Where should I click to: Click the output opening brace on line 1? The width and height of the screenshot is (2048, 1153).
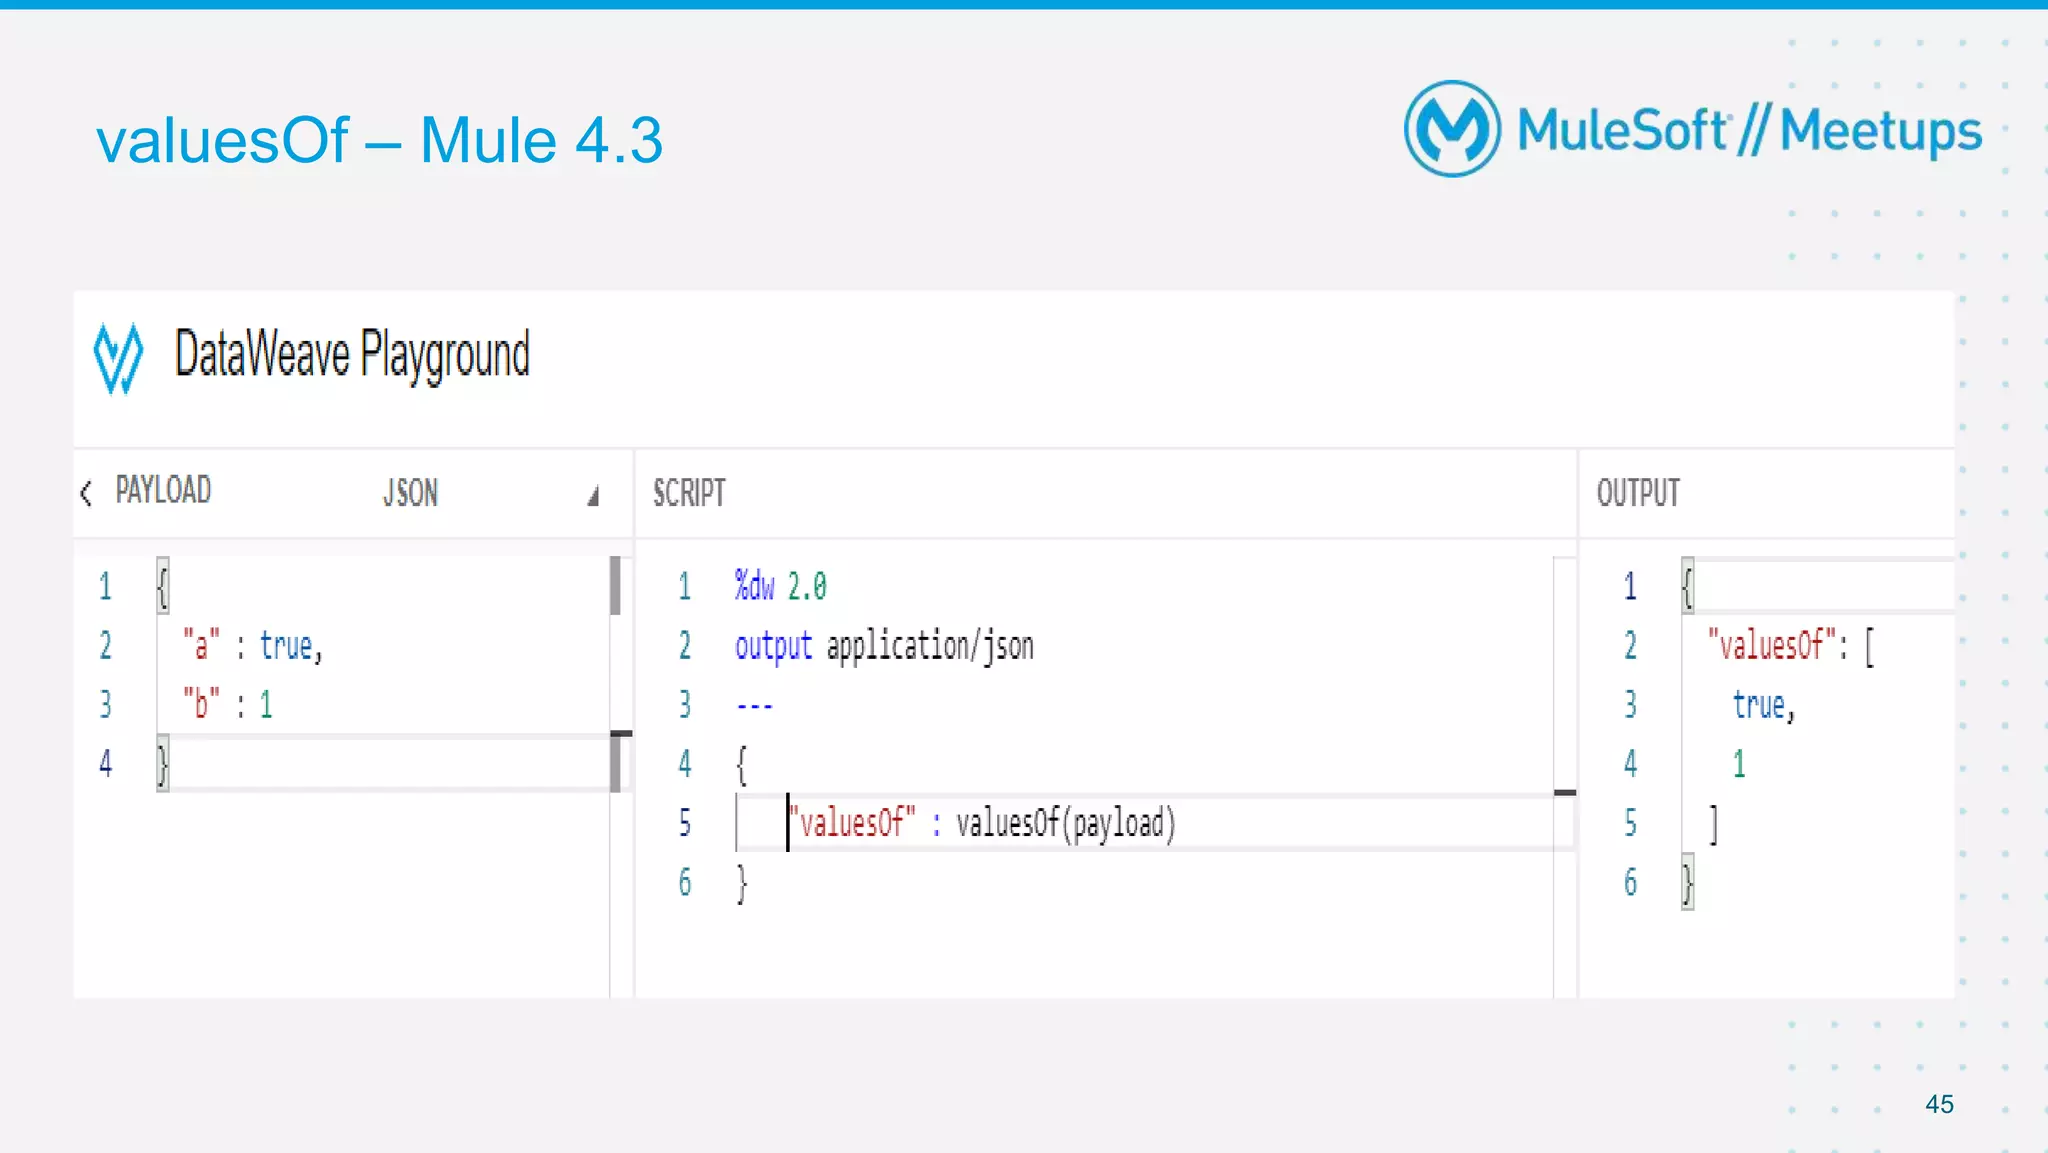coord(1688,586)
